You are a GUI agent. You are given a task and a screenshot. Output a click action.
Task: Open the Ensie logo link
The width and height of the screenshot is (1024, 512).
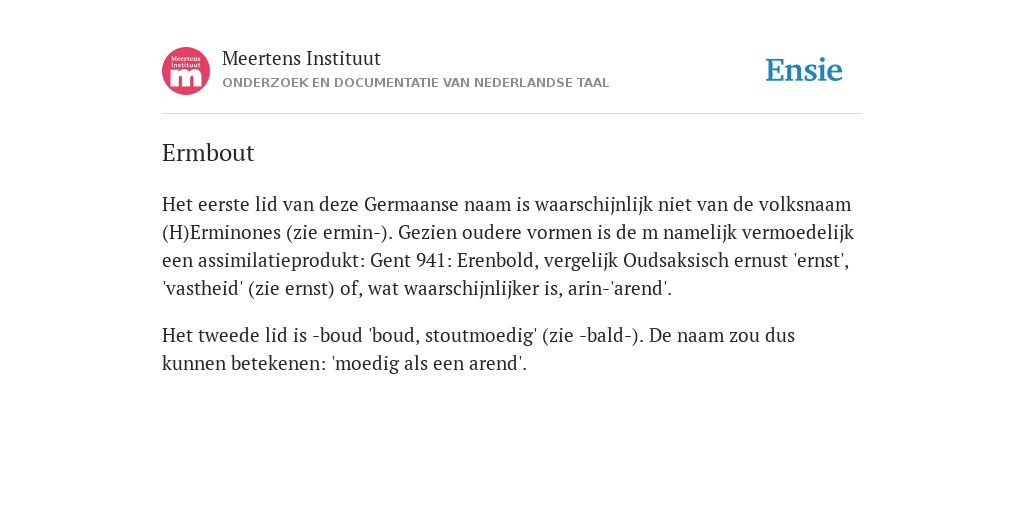804,70
